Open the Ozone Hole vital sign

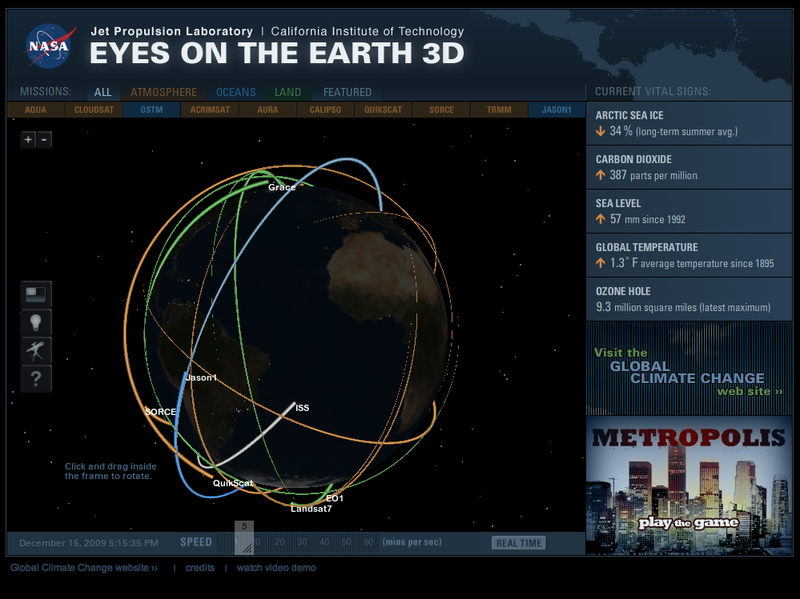(689, 300)
